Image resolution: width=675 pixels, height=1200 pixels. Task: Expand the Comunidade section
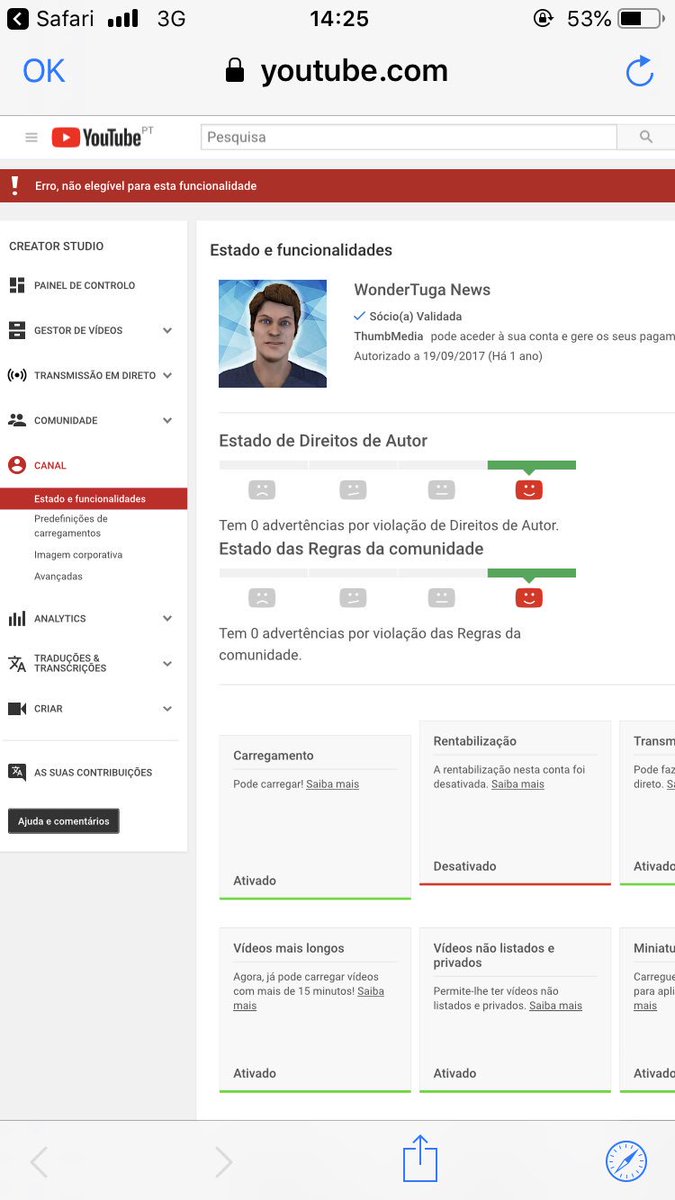(x=167, y=421)
